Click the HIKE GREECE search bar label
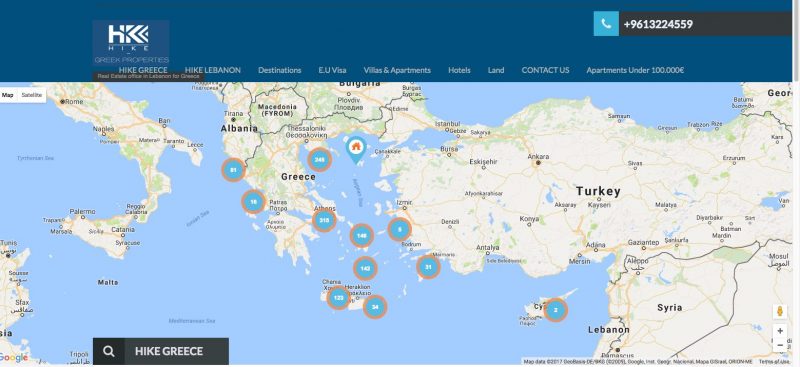Image resolution: width=800 pixels, height=367 pixels. 169,351
